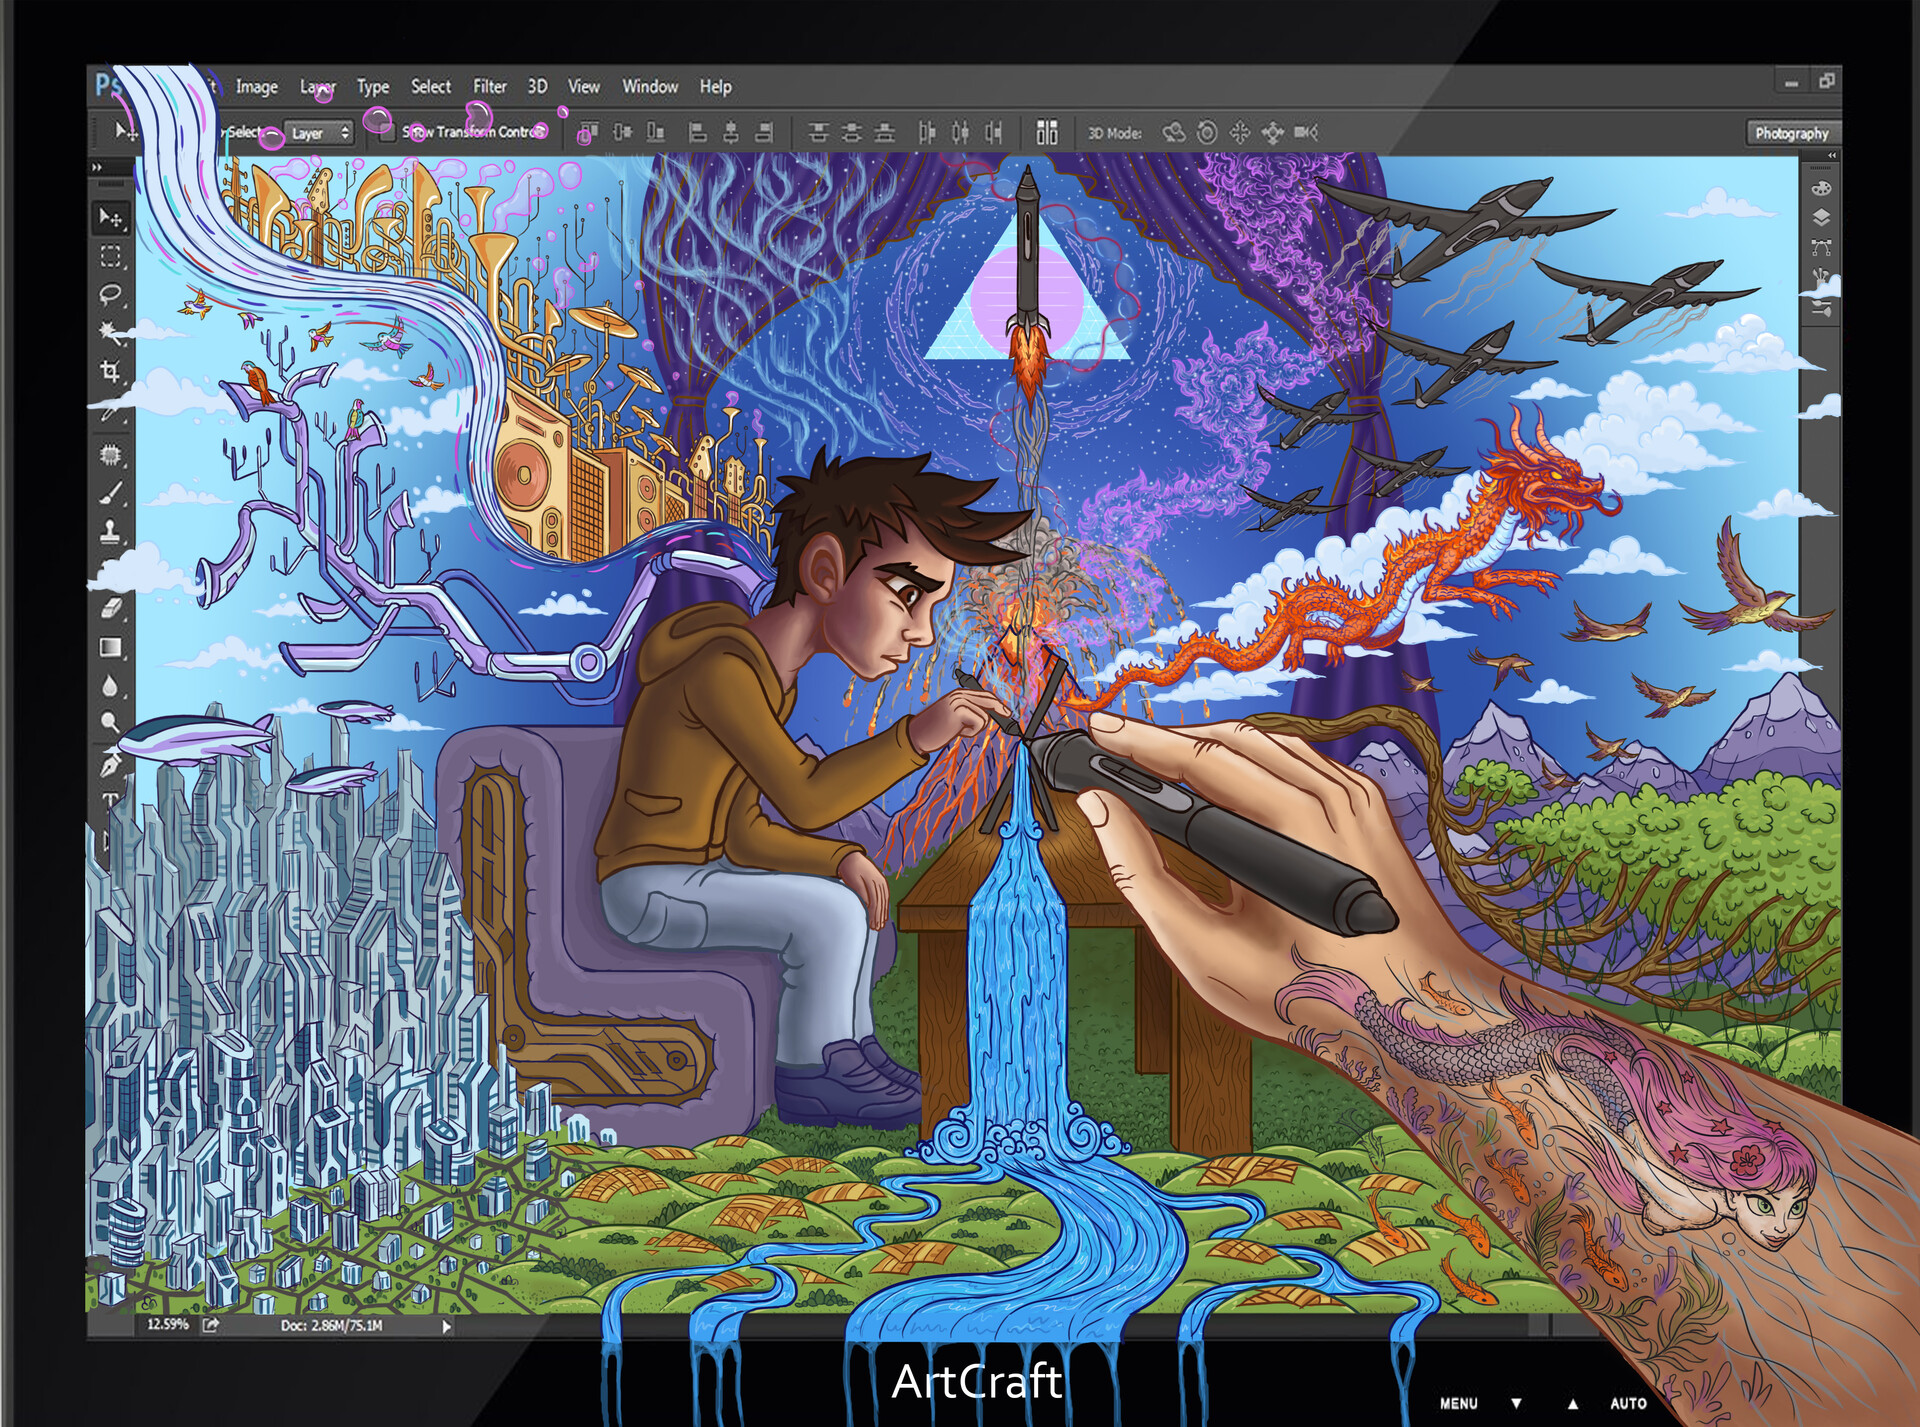This screenshot has width=1920, height=1427.
Task: Pick the Brush tool
Action: click(110, 492)
